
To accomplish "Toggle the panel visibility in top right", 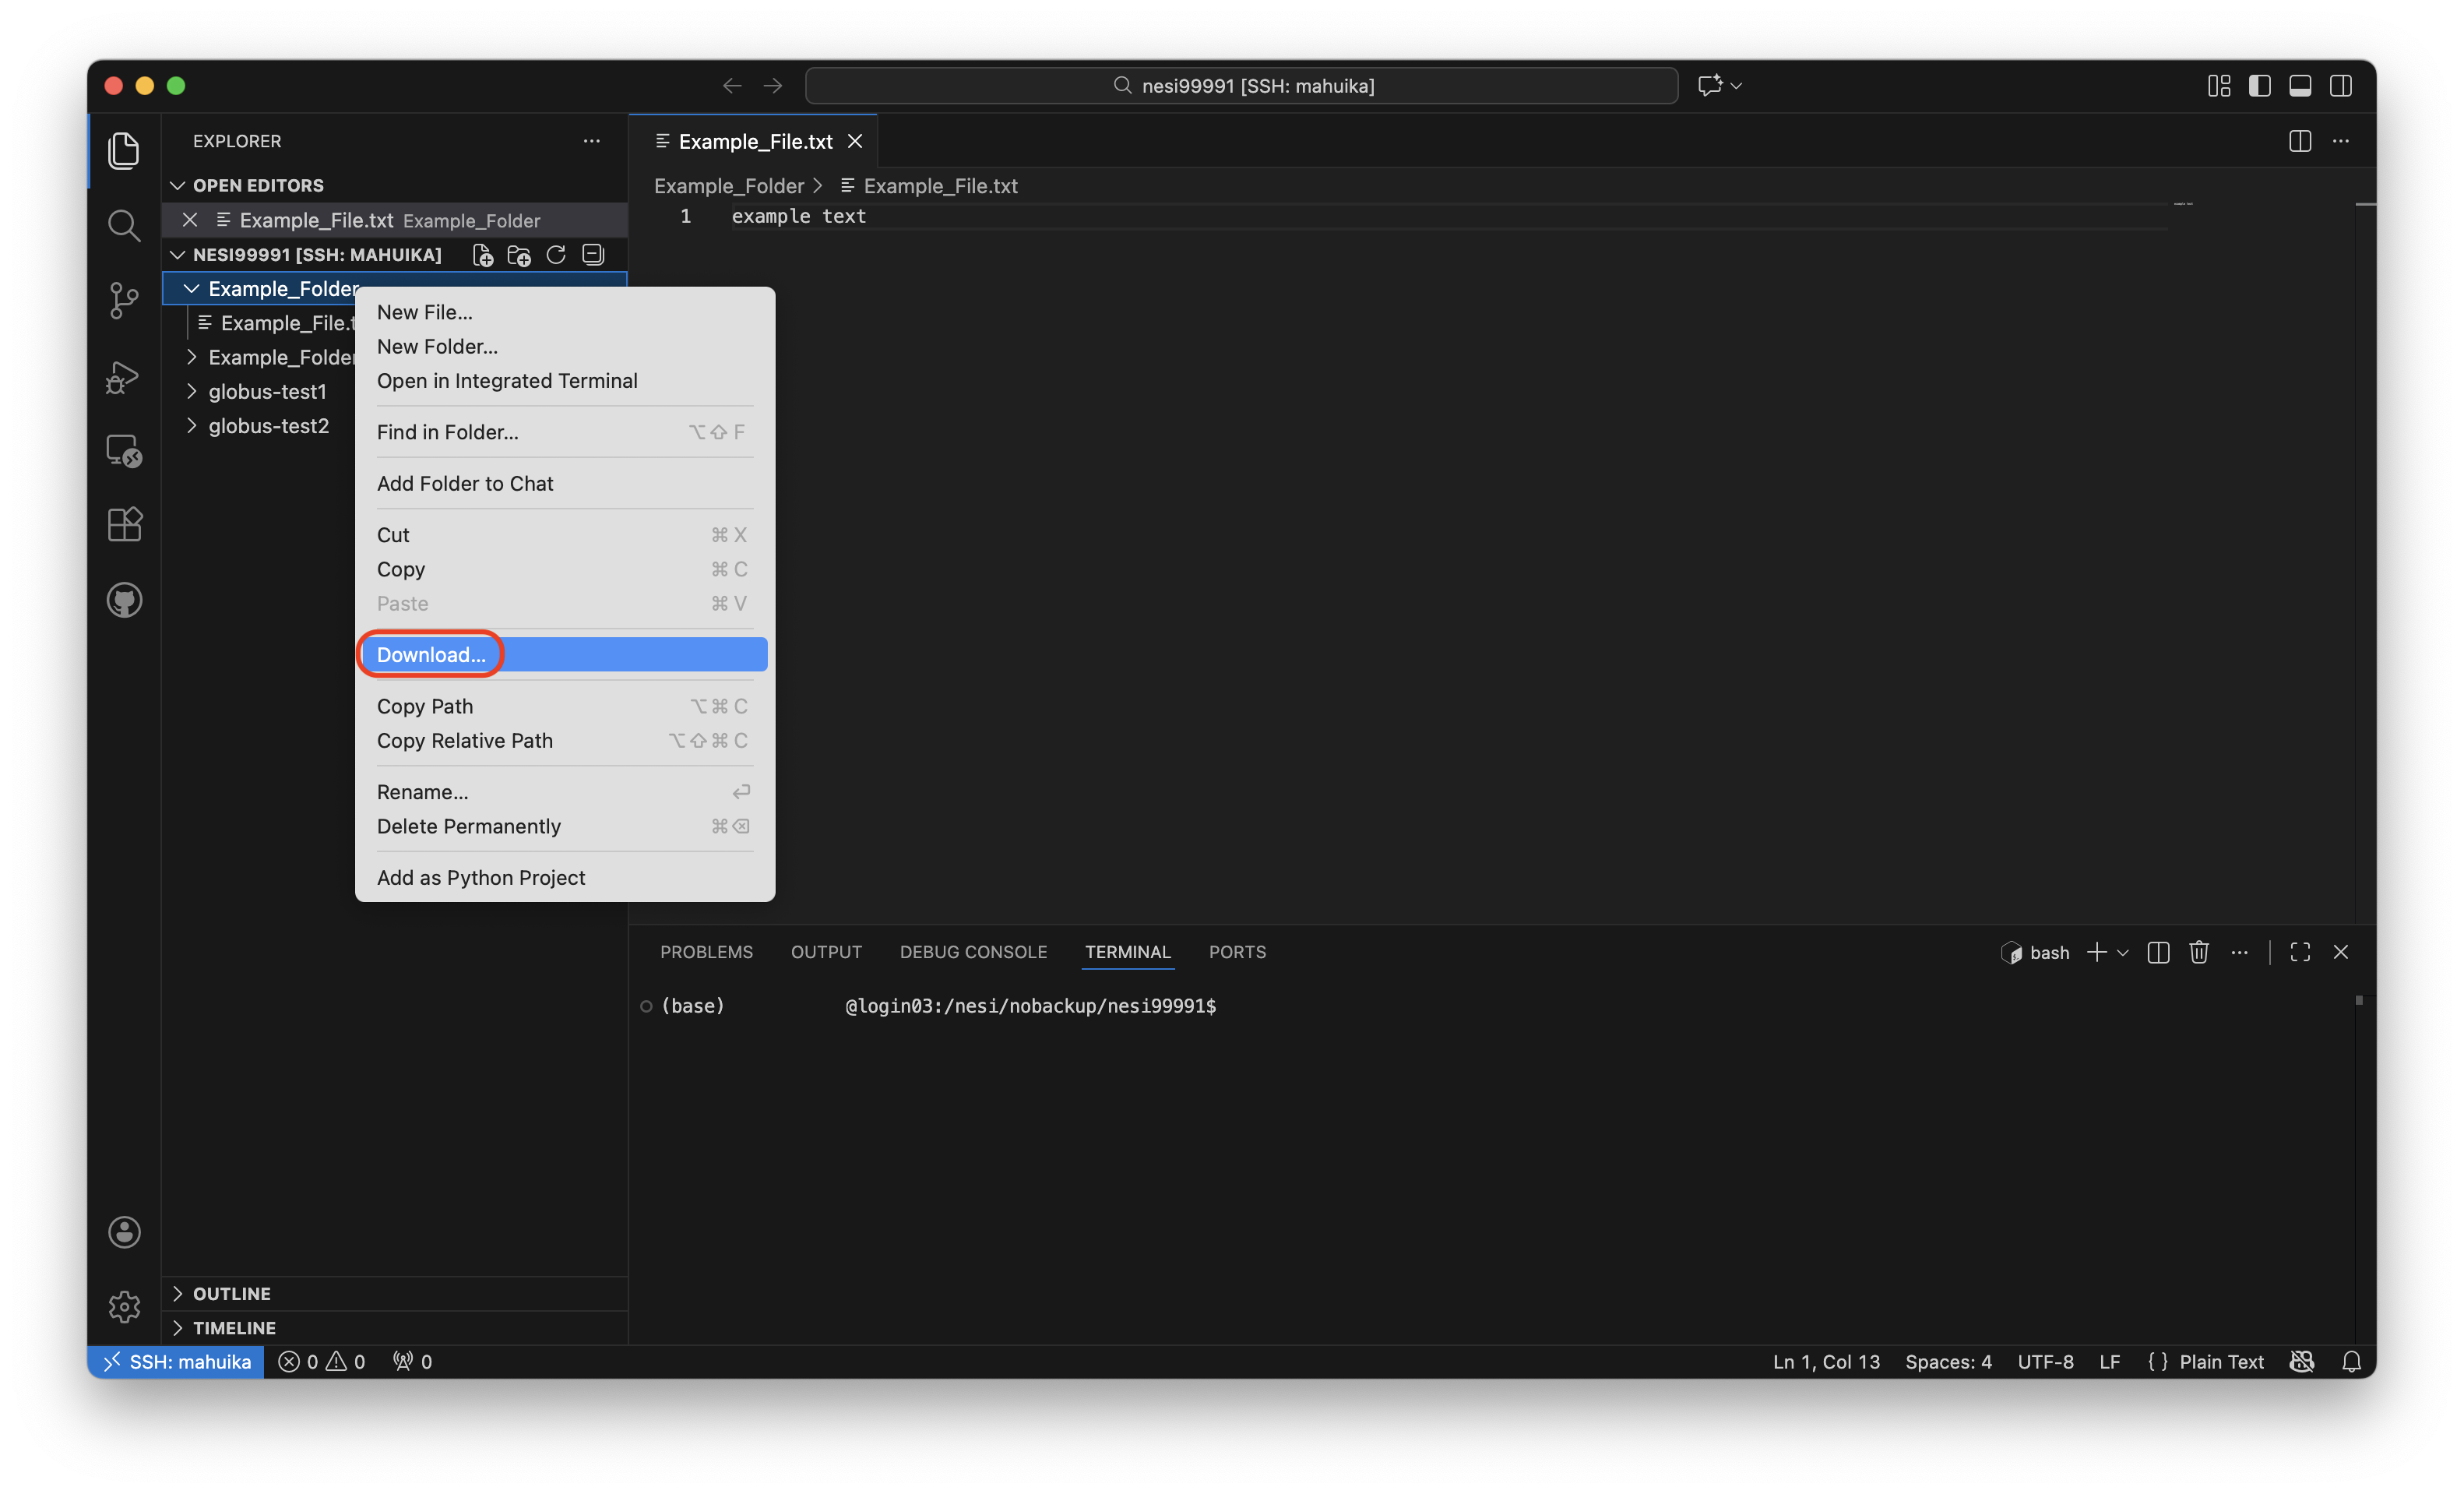I will point(2300,86).
